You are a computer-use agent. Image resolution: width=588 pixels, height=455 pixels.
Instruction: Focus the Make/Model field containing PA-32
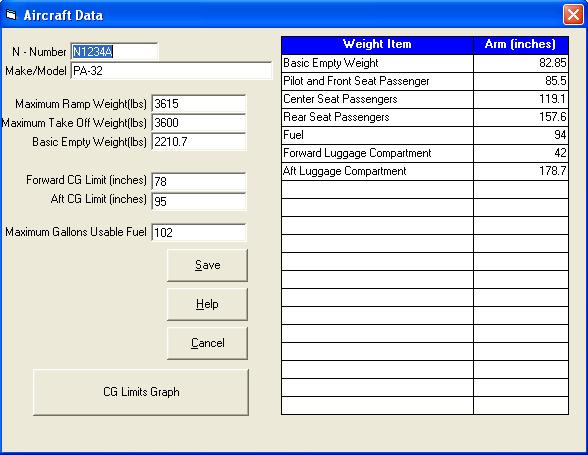coord(171,71)
